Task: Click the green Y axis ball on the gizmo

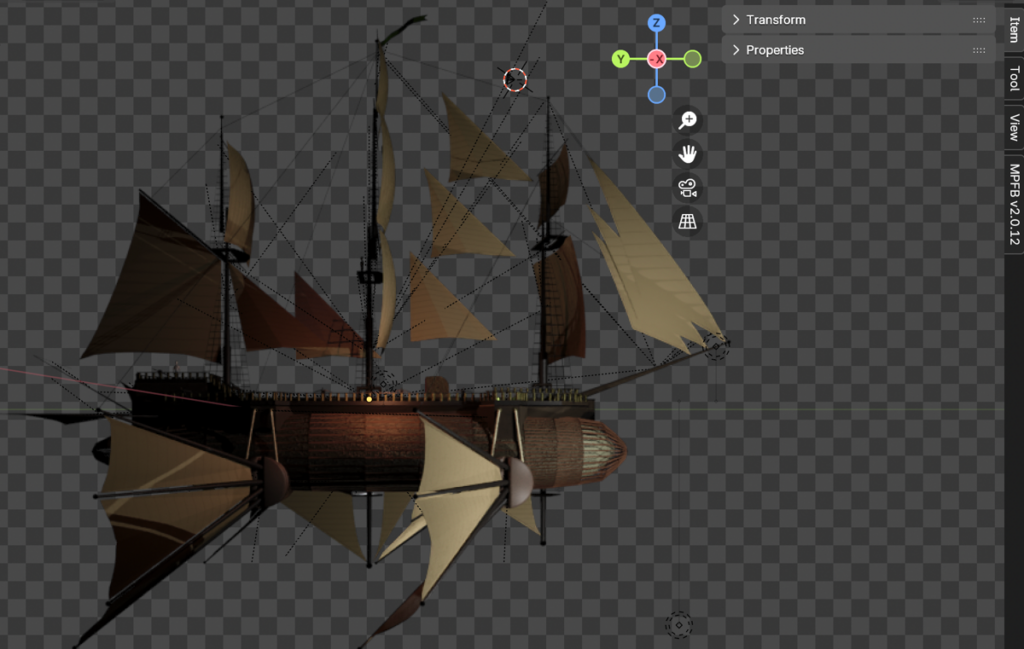Action: click(x=620, y=59)
